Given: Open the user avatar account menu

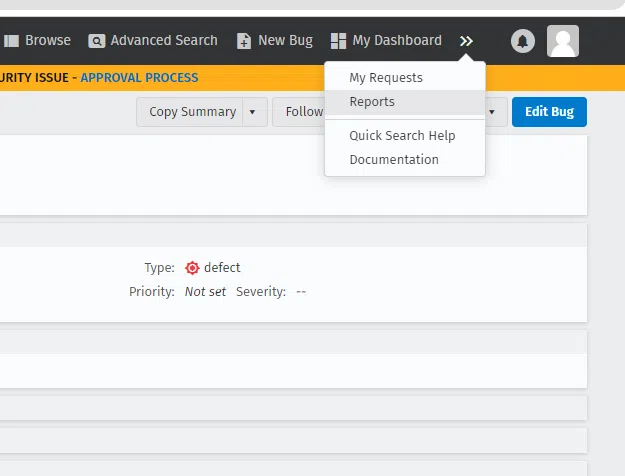Looking at the screenshot, I should (564, 41).
